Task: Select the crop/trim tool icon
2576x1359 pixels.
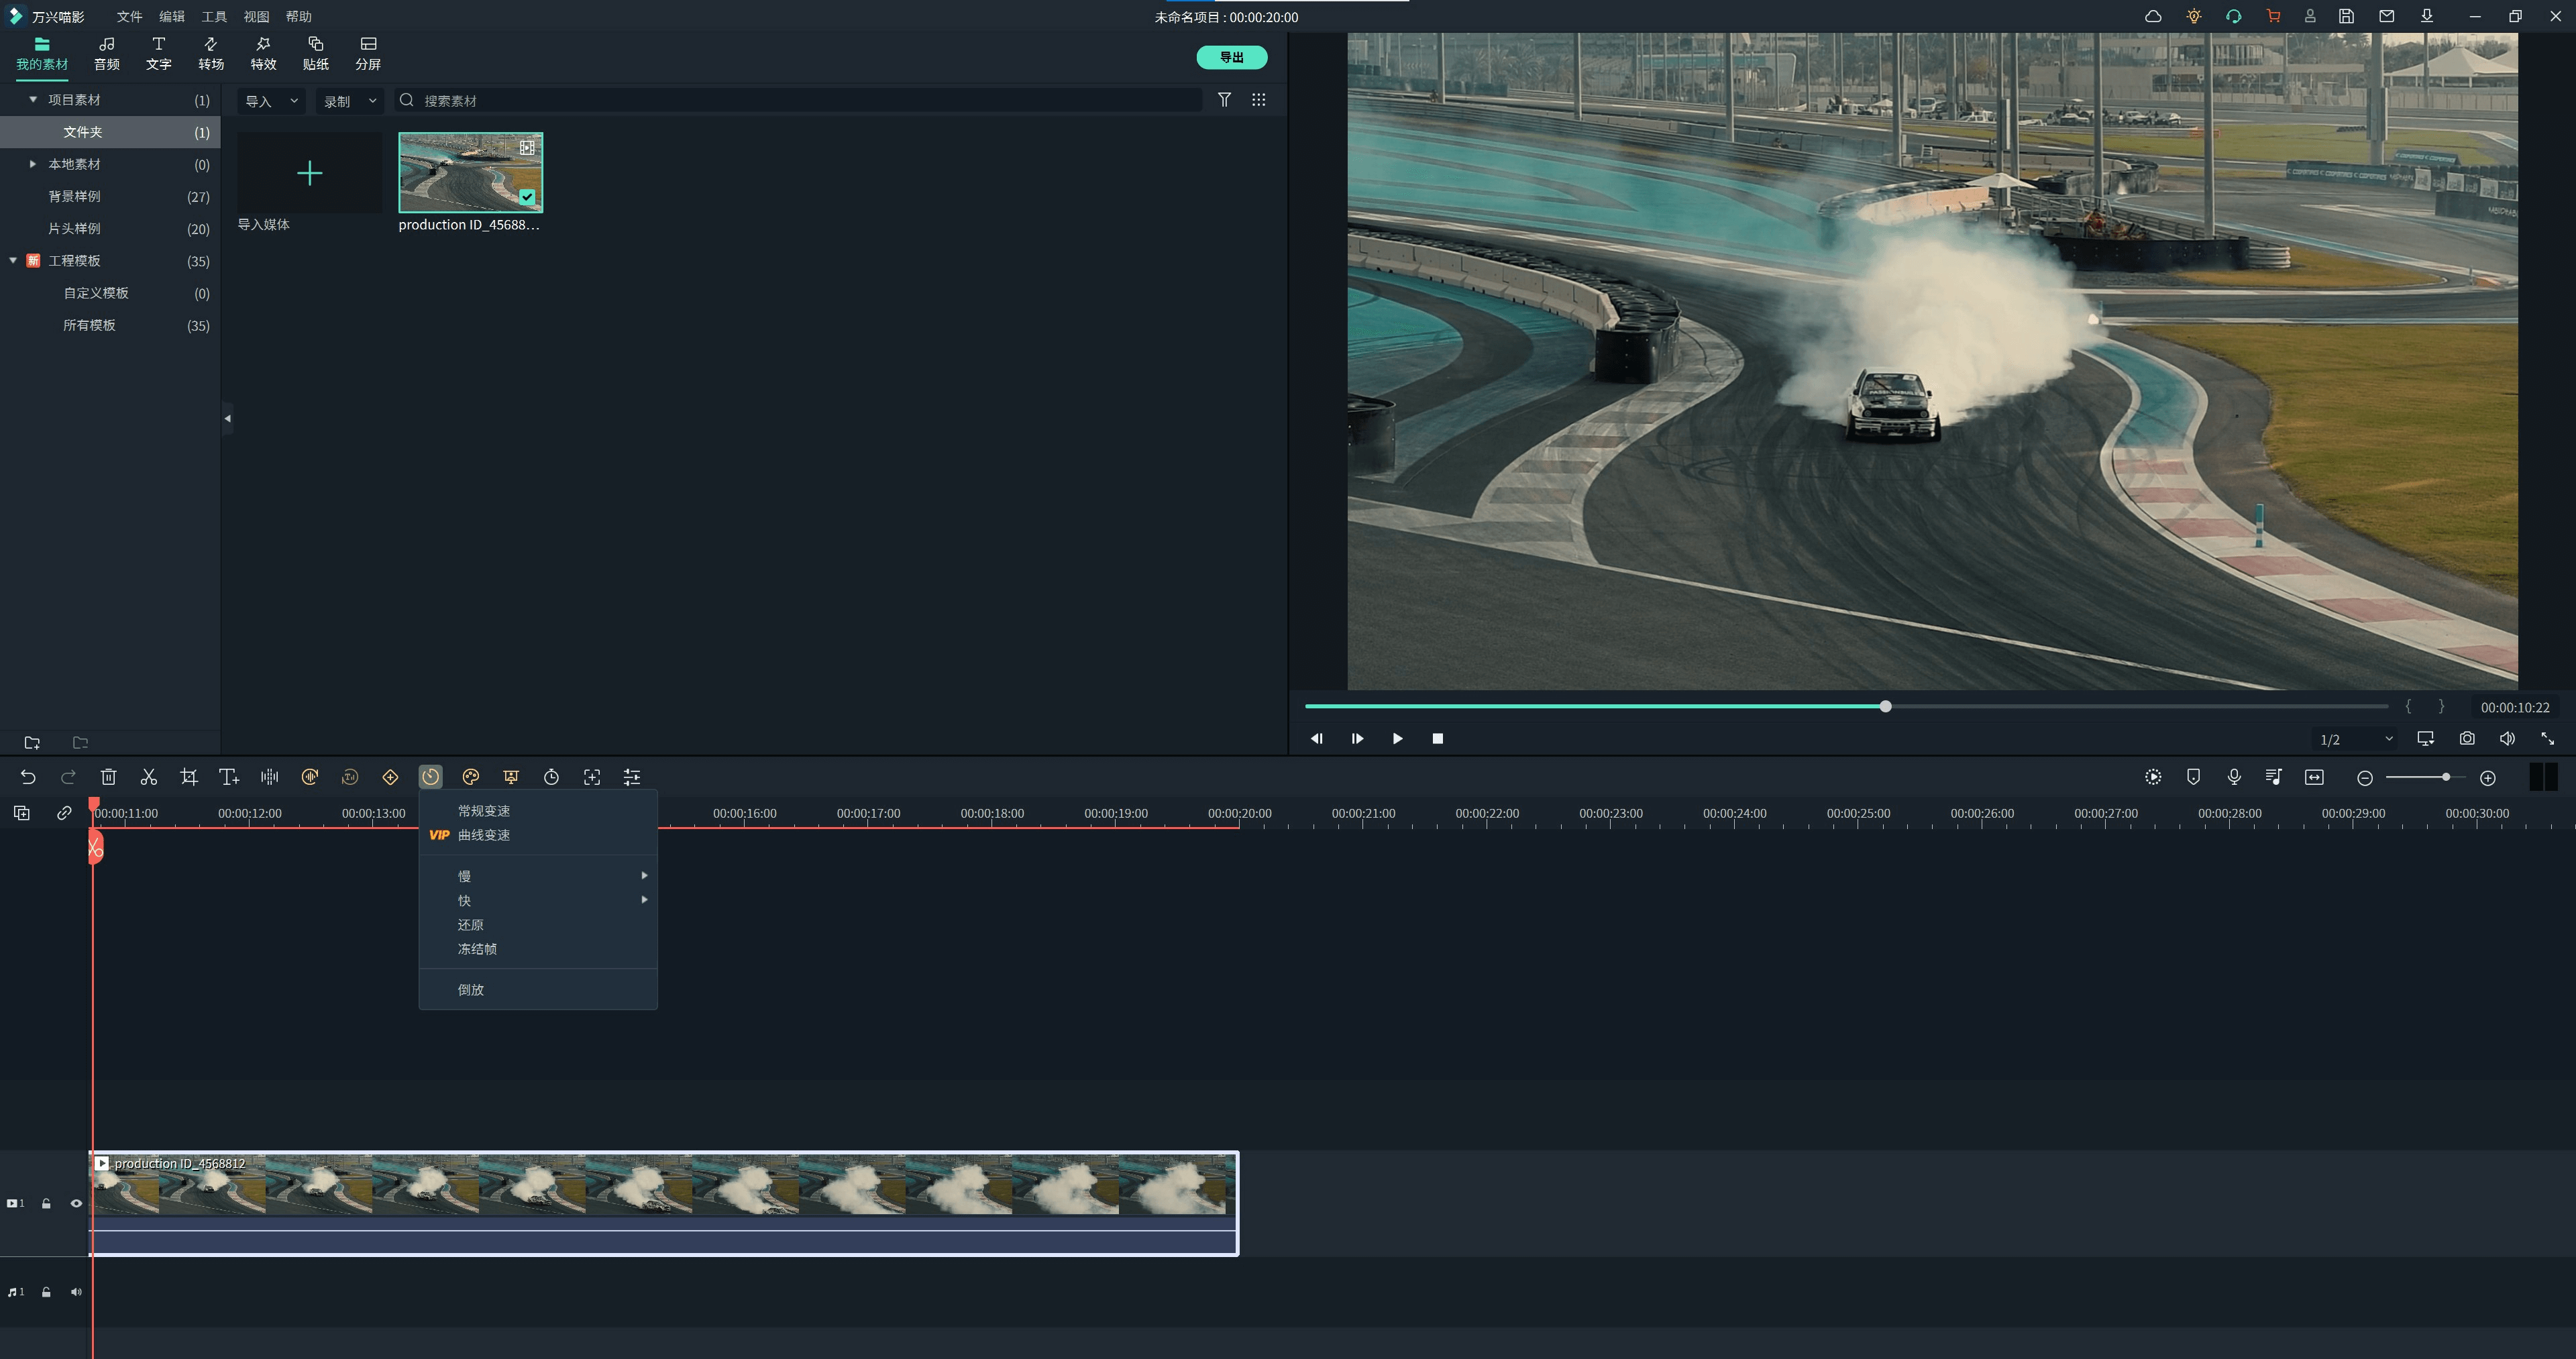Action: [187, 777]
